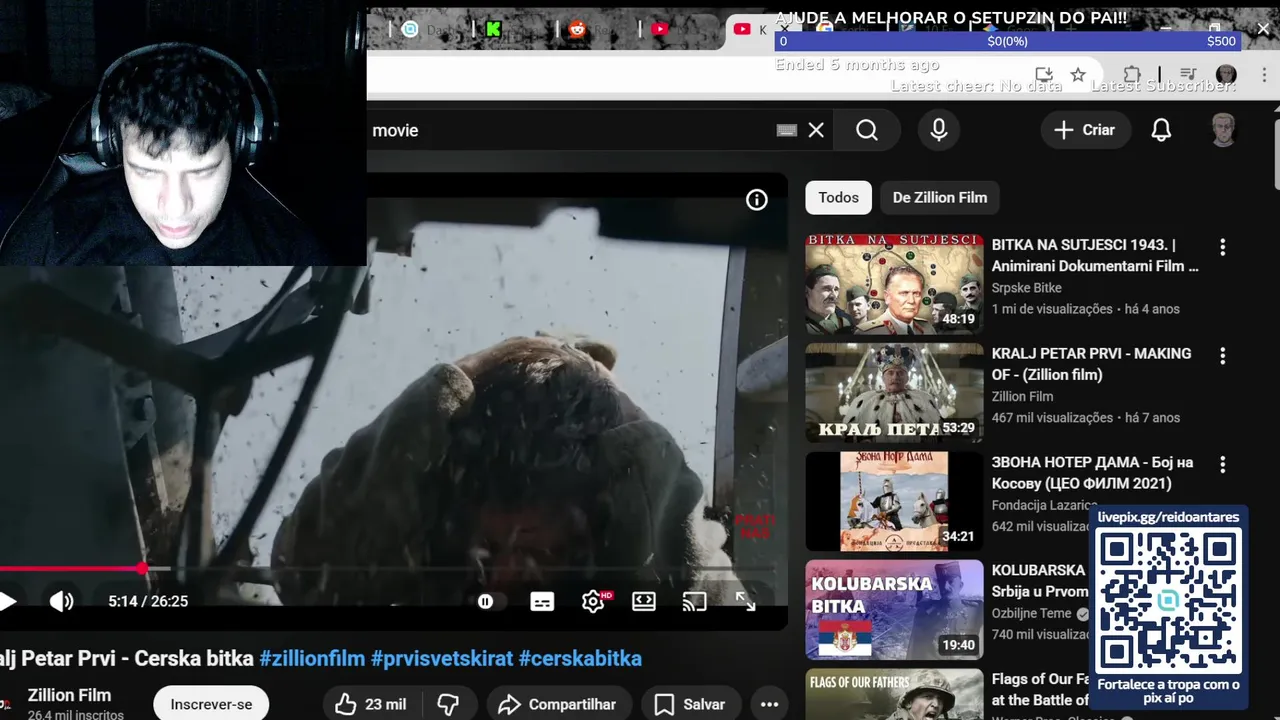Subscribe with the Inscrever-se button
Screen dimensions: 1280x720
pyautogui.click(x=211, y=704)
